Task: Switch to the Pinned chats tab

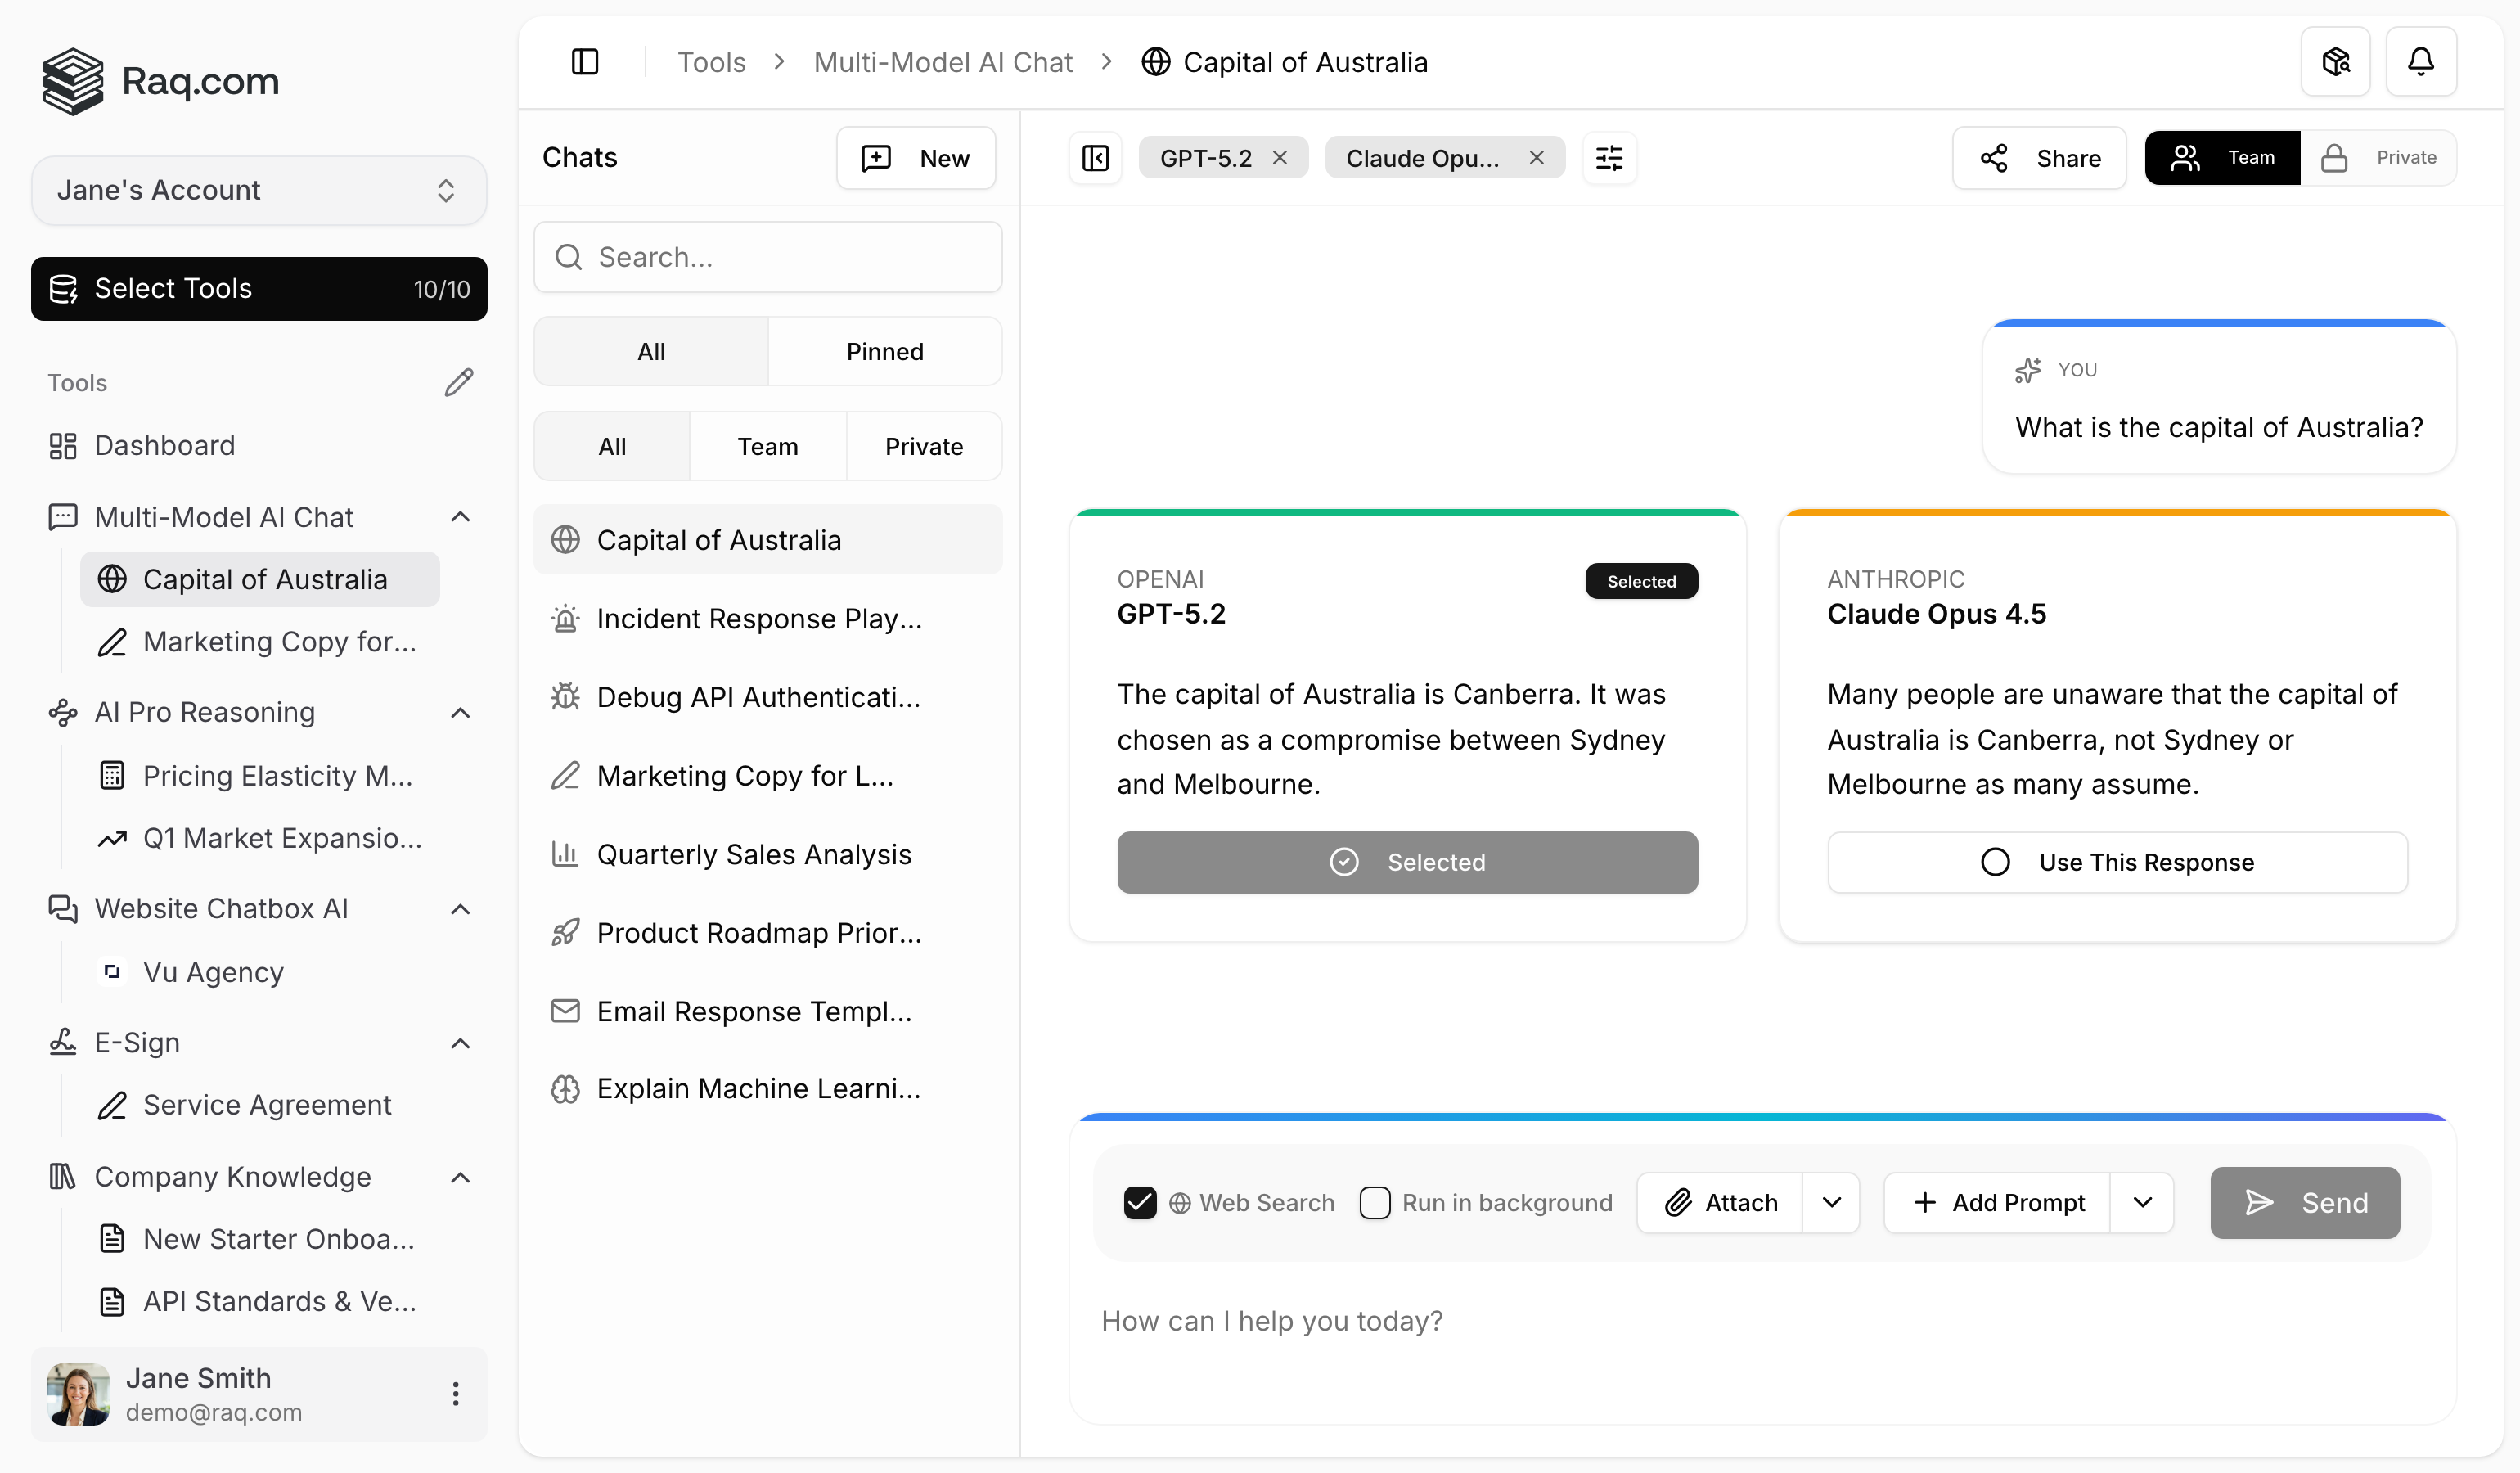Action: click(x=884, y=351)
